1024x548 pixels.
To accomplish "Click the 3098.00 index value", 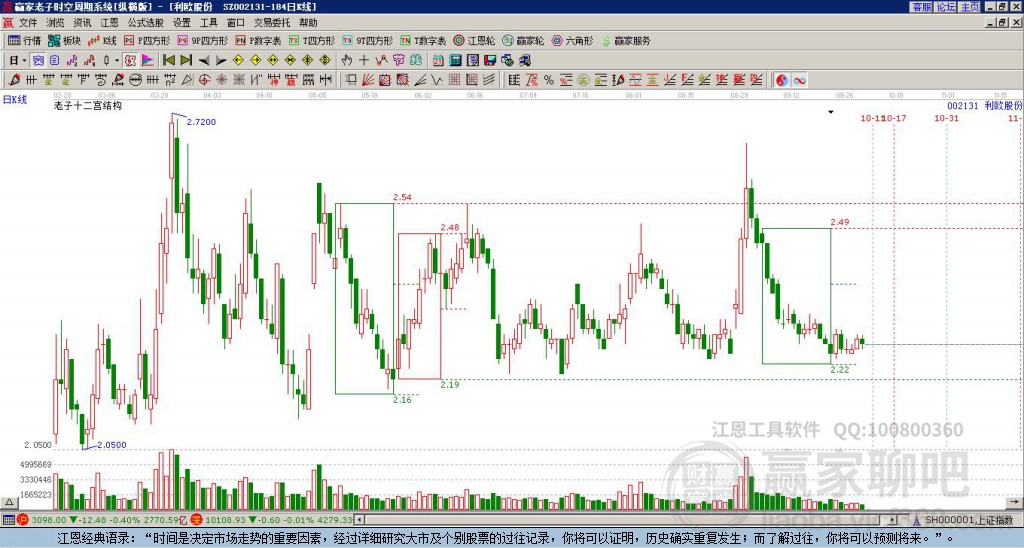I will point(48,520).
